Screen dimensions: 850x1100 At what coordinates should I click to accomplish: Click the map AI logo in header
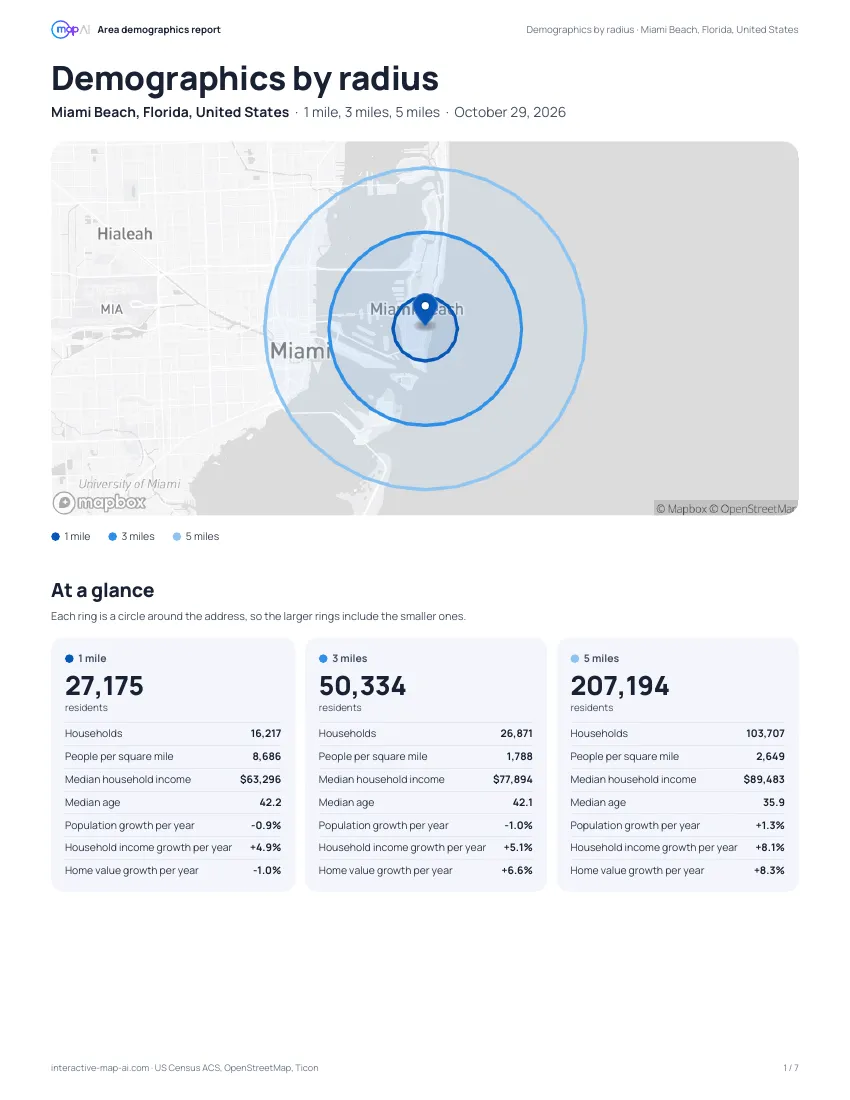tap(70, 29)
